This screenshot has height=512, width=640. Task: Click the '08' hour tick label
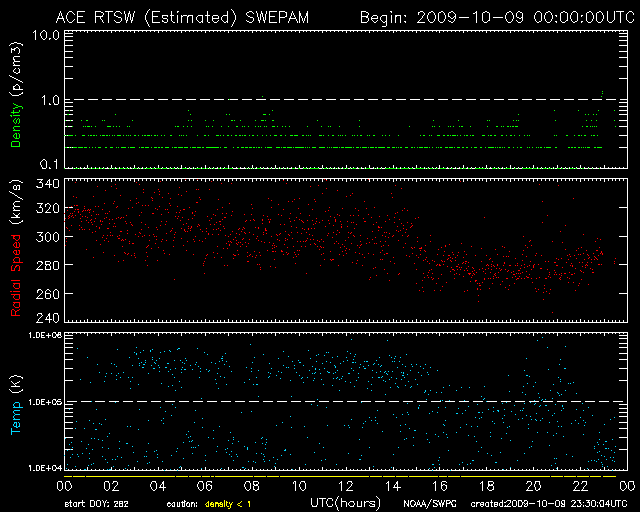[x=252, y=486]
